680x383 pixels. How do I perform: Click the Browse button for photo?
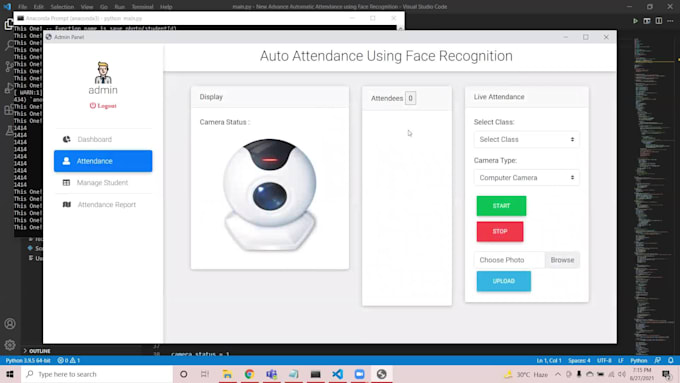coord(562,260)
